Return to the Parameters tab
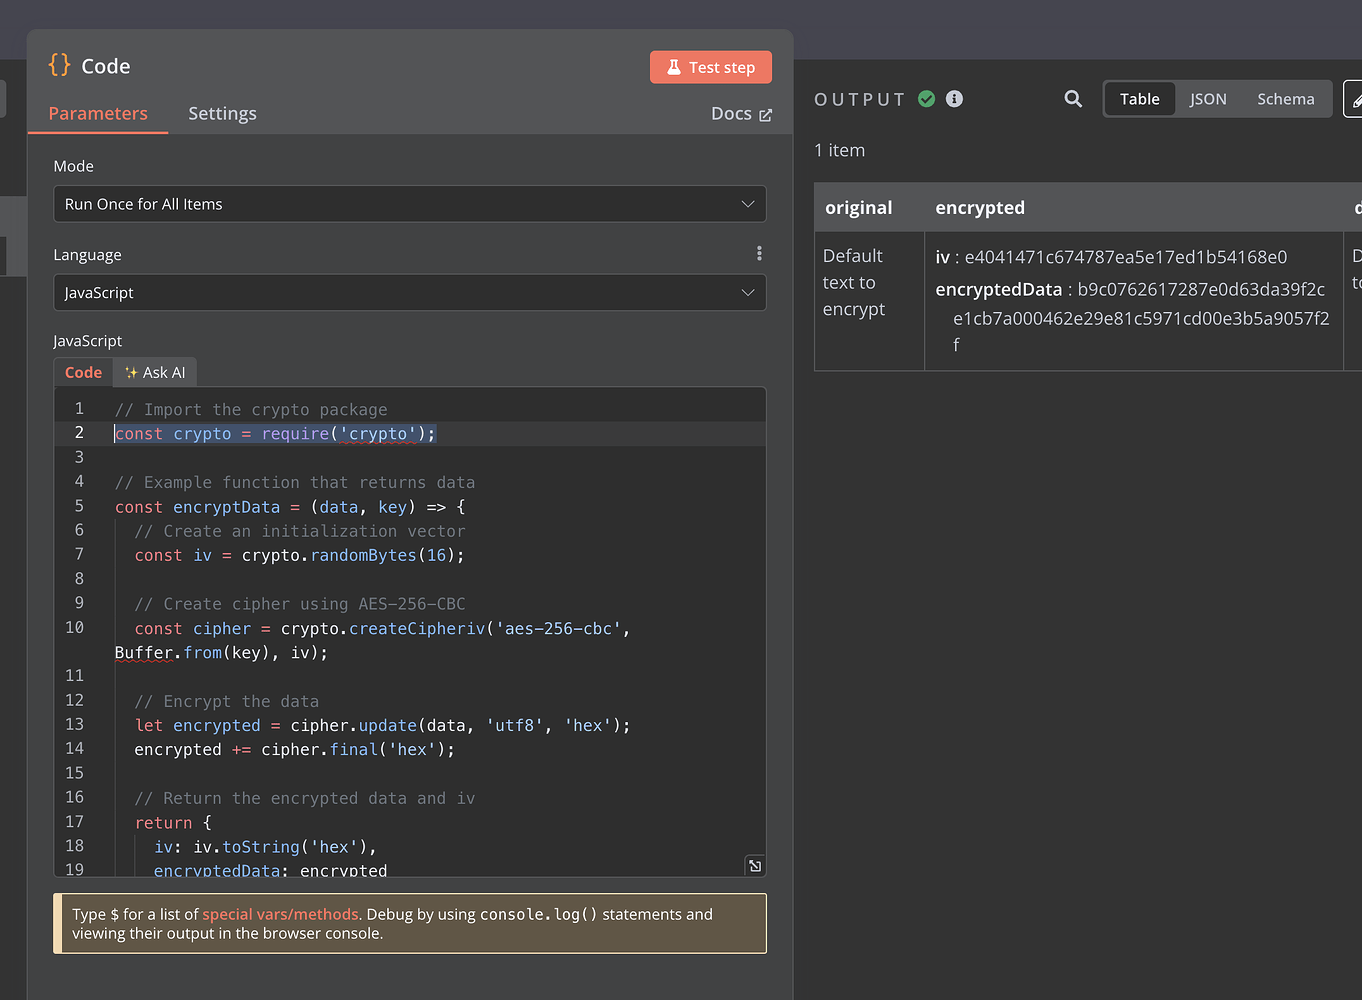 pos(97,113)
